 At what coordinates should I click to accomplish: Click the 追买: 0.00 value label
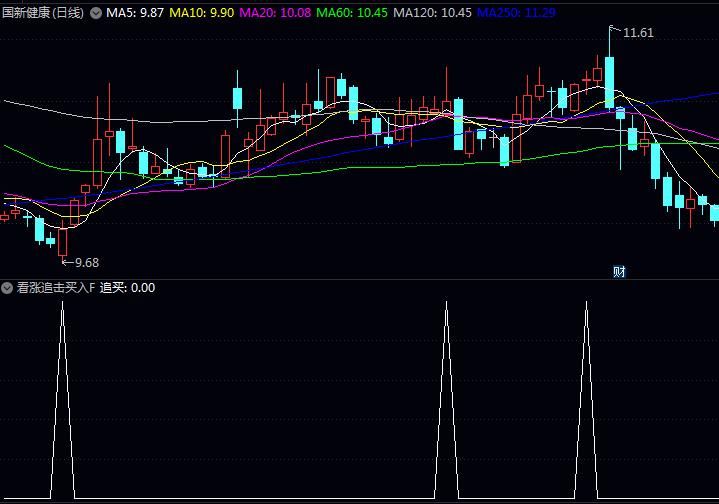click(127, 288)
